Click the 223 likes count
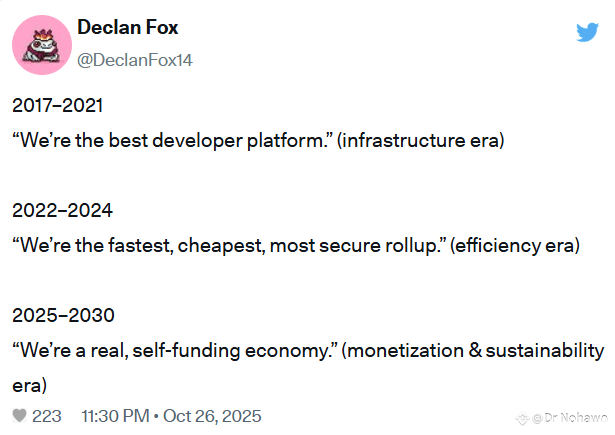 47,416
